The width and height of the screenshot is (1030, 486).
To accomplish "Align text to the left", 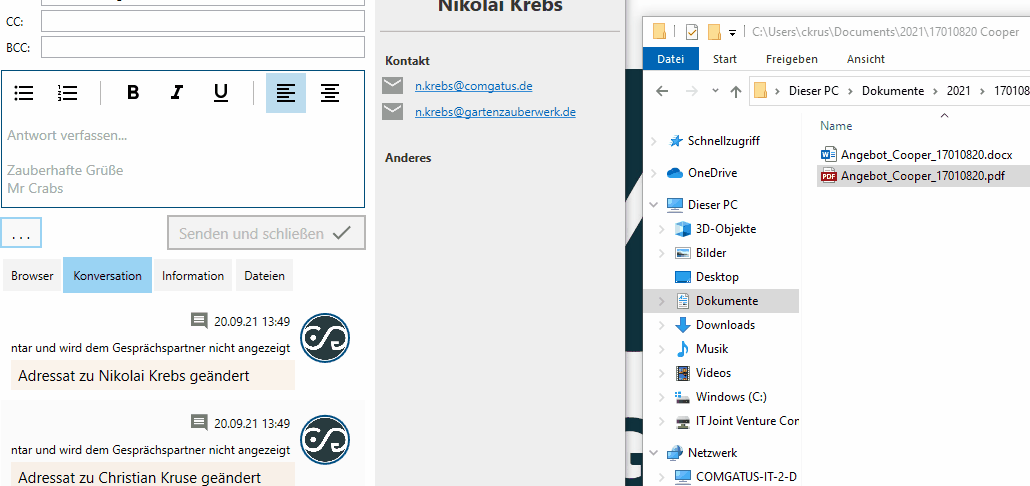I will click(286, 93).
